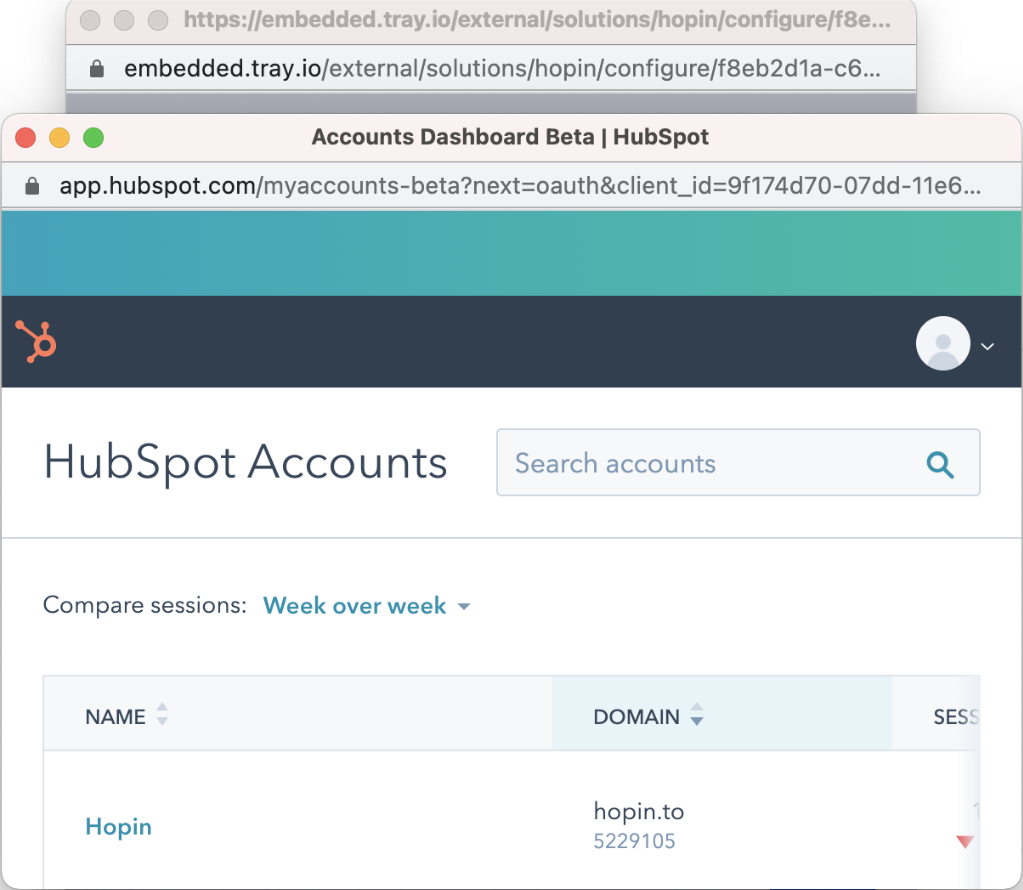Click the search magnifier icon
Image resolution: width=1023 pixels, height=890 pixels.
tap(940, 465)
